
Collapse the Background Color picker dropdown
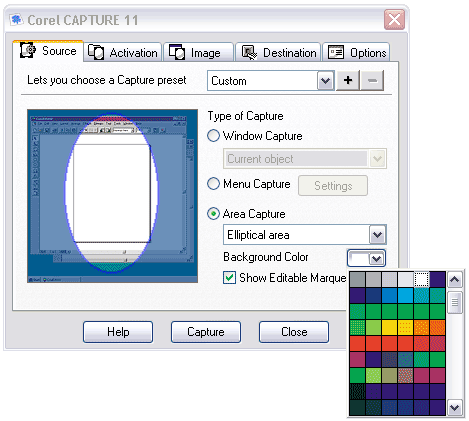tap(376, 258)
